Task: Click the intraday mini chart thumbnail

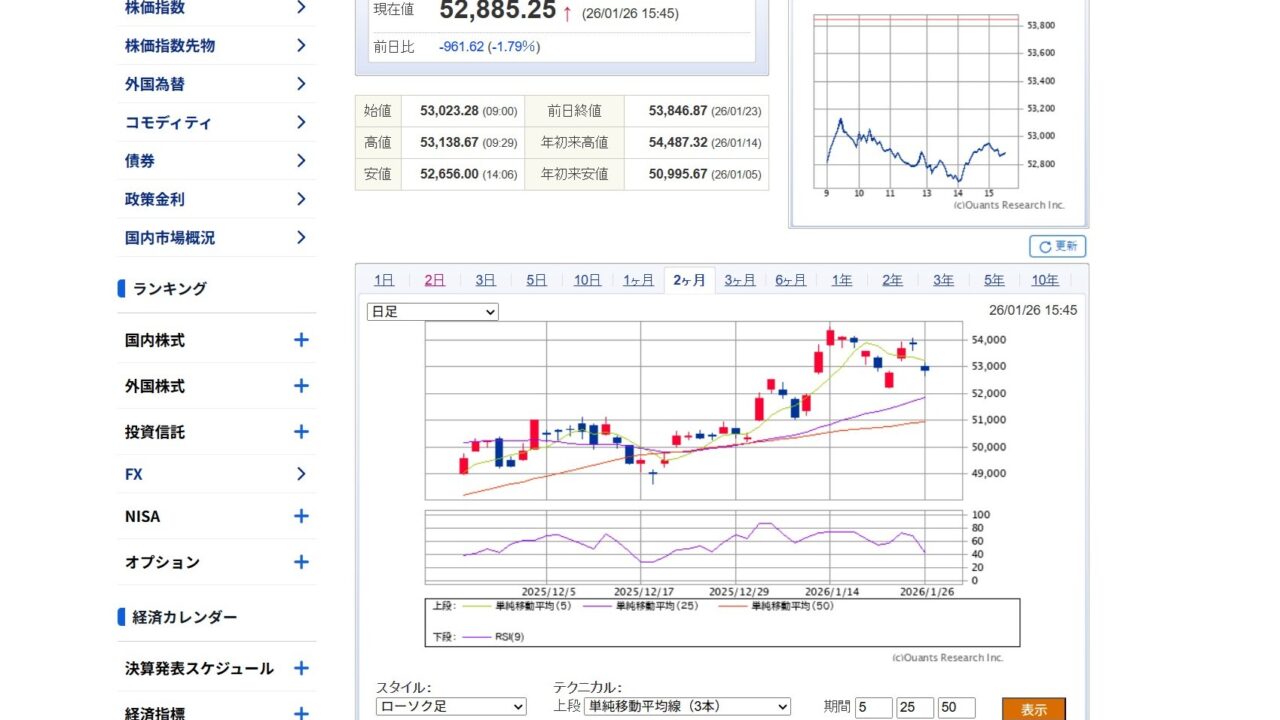Action: [937, 110]
